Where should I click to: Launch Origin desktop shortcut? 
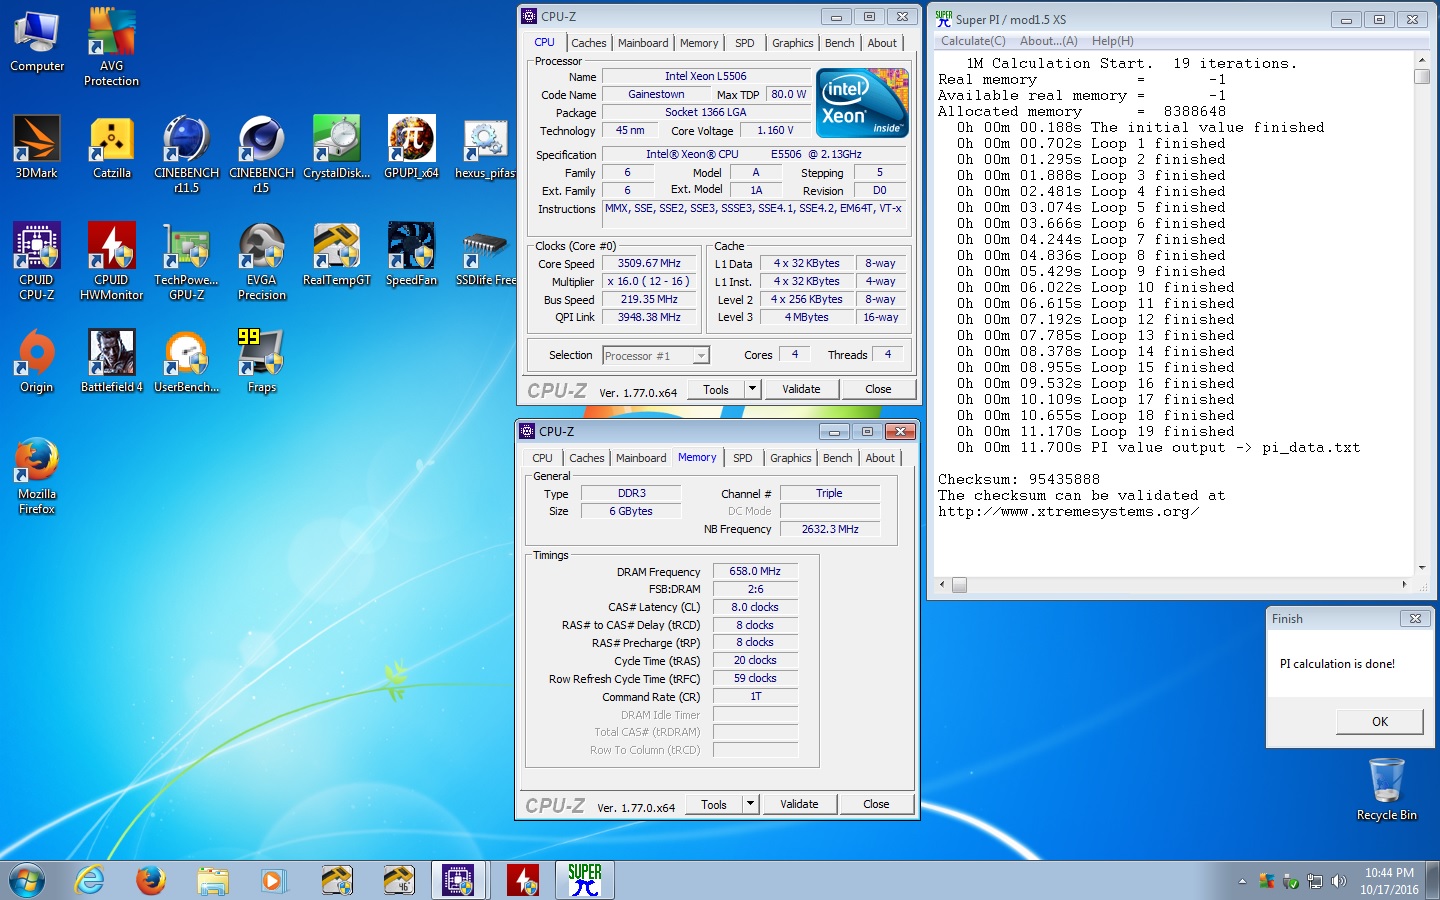click(x=37, y=361)
